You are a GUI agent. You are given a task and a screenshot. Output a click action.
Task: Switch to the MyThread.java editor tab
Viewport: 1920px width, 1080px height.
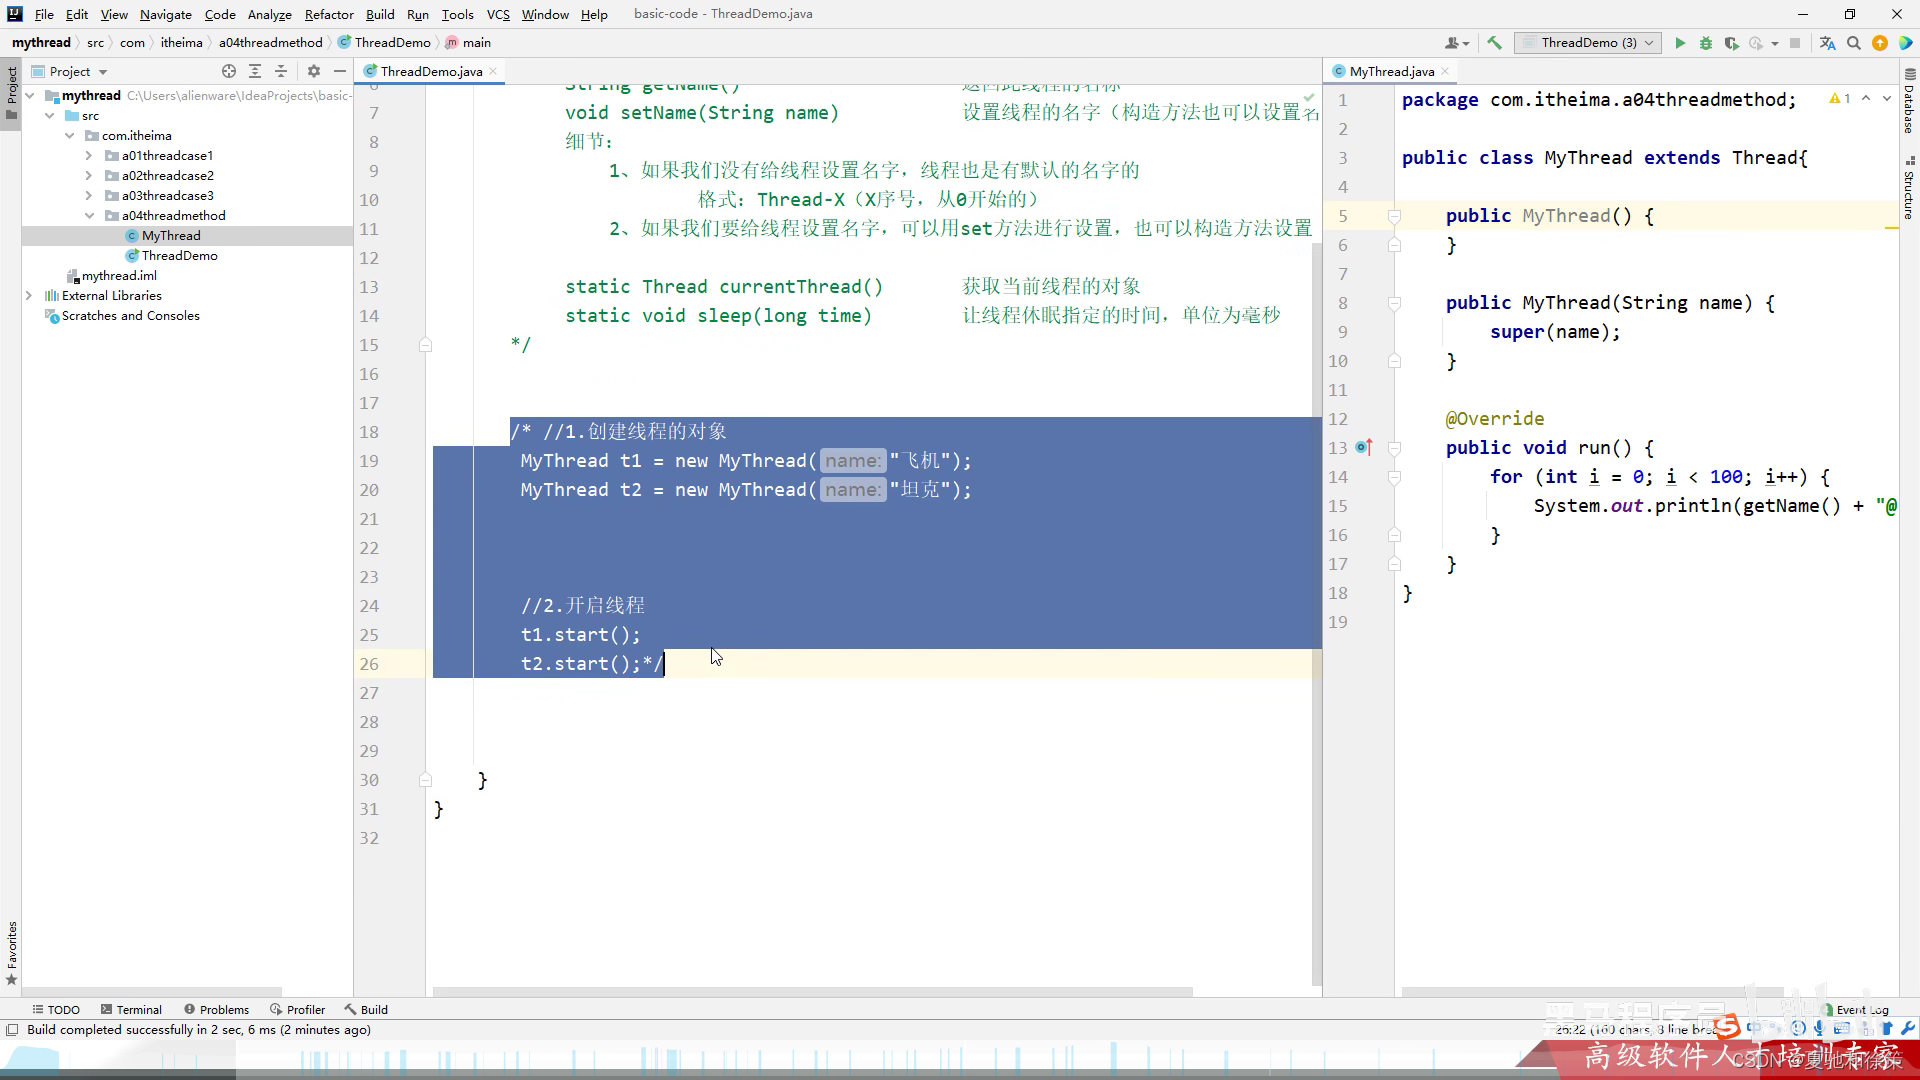(1391, 71)
